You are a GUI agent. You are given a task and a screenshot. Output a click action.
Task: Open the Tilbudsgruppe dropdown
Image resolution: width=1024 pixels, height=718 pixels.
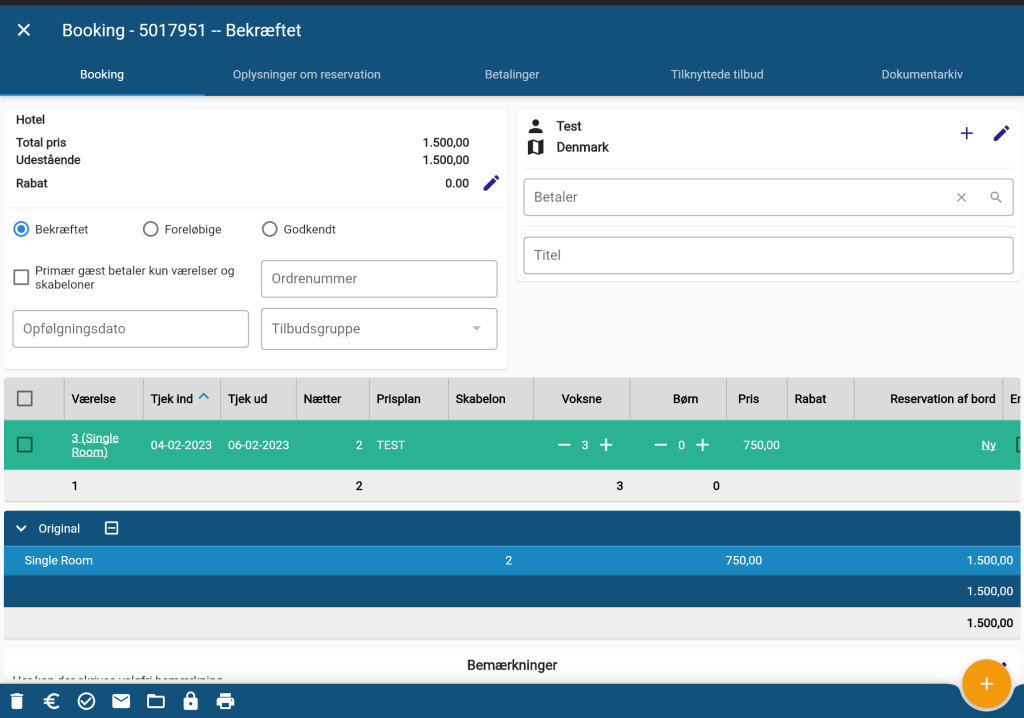point(477,329)
